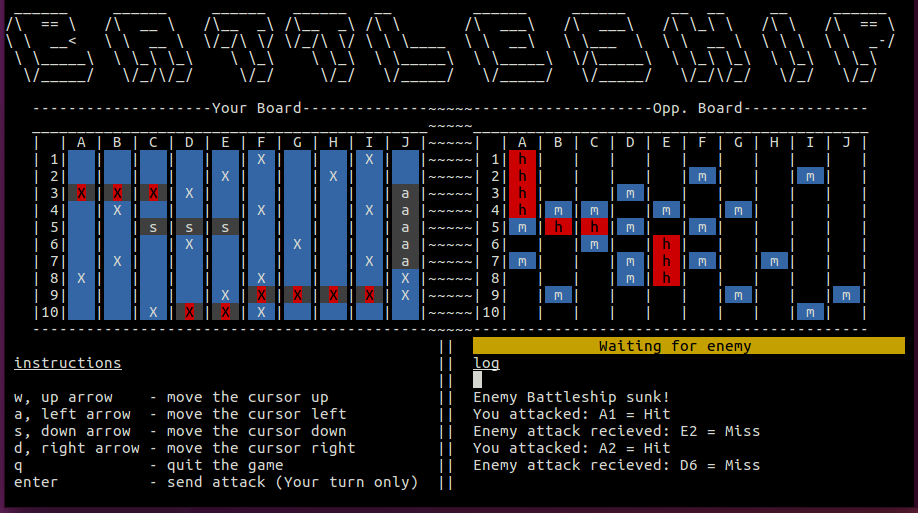
Task: Click red X cell D10 on Your Board
Action: pos(189,312)
